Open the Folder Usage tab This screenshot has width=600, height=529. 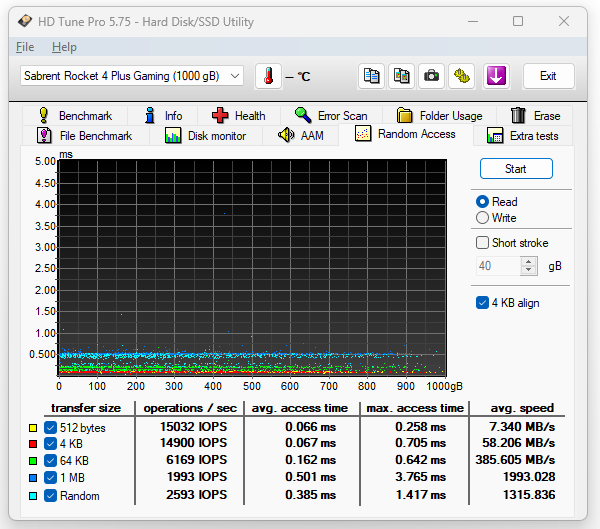(x=439, y=116)
